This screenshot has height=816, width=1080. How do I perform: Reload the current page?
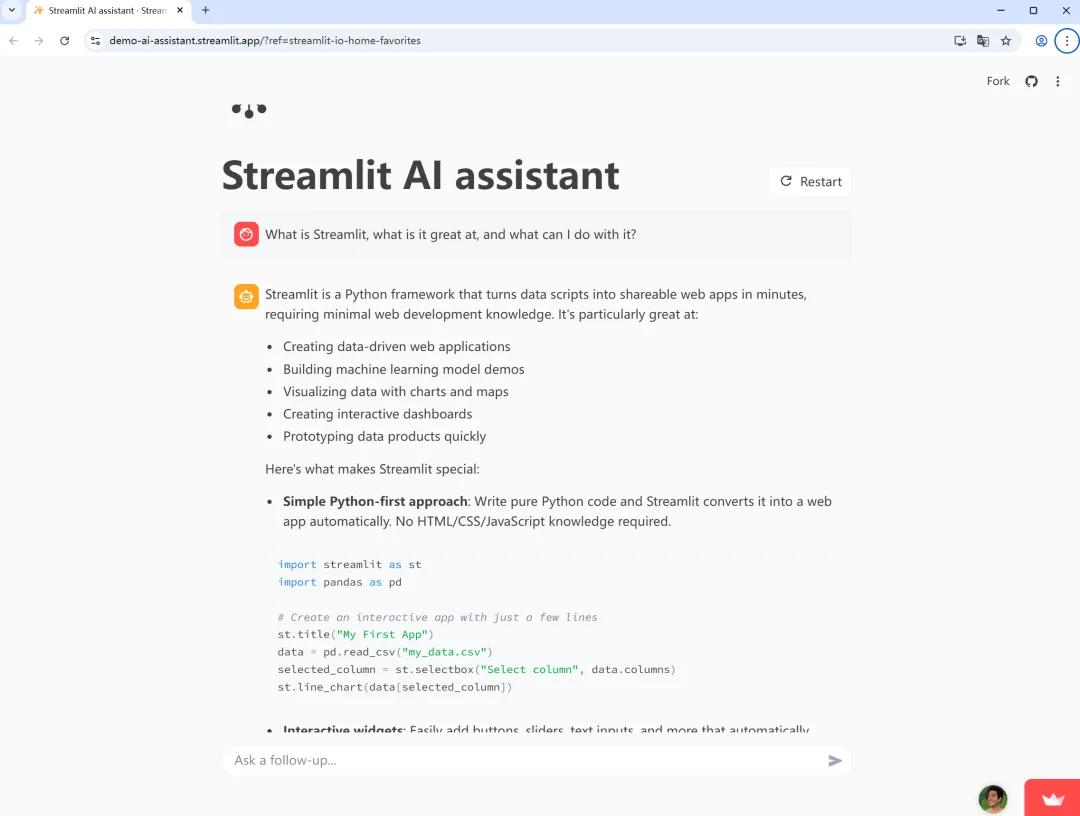65,41
